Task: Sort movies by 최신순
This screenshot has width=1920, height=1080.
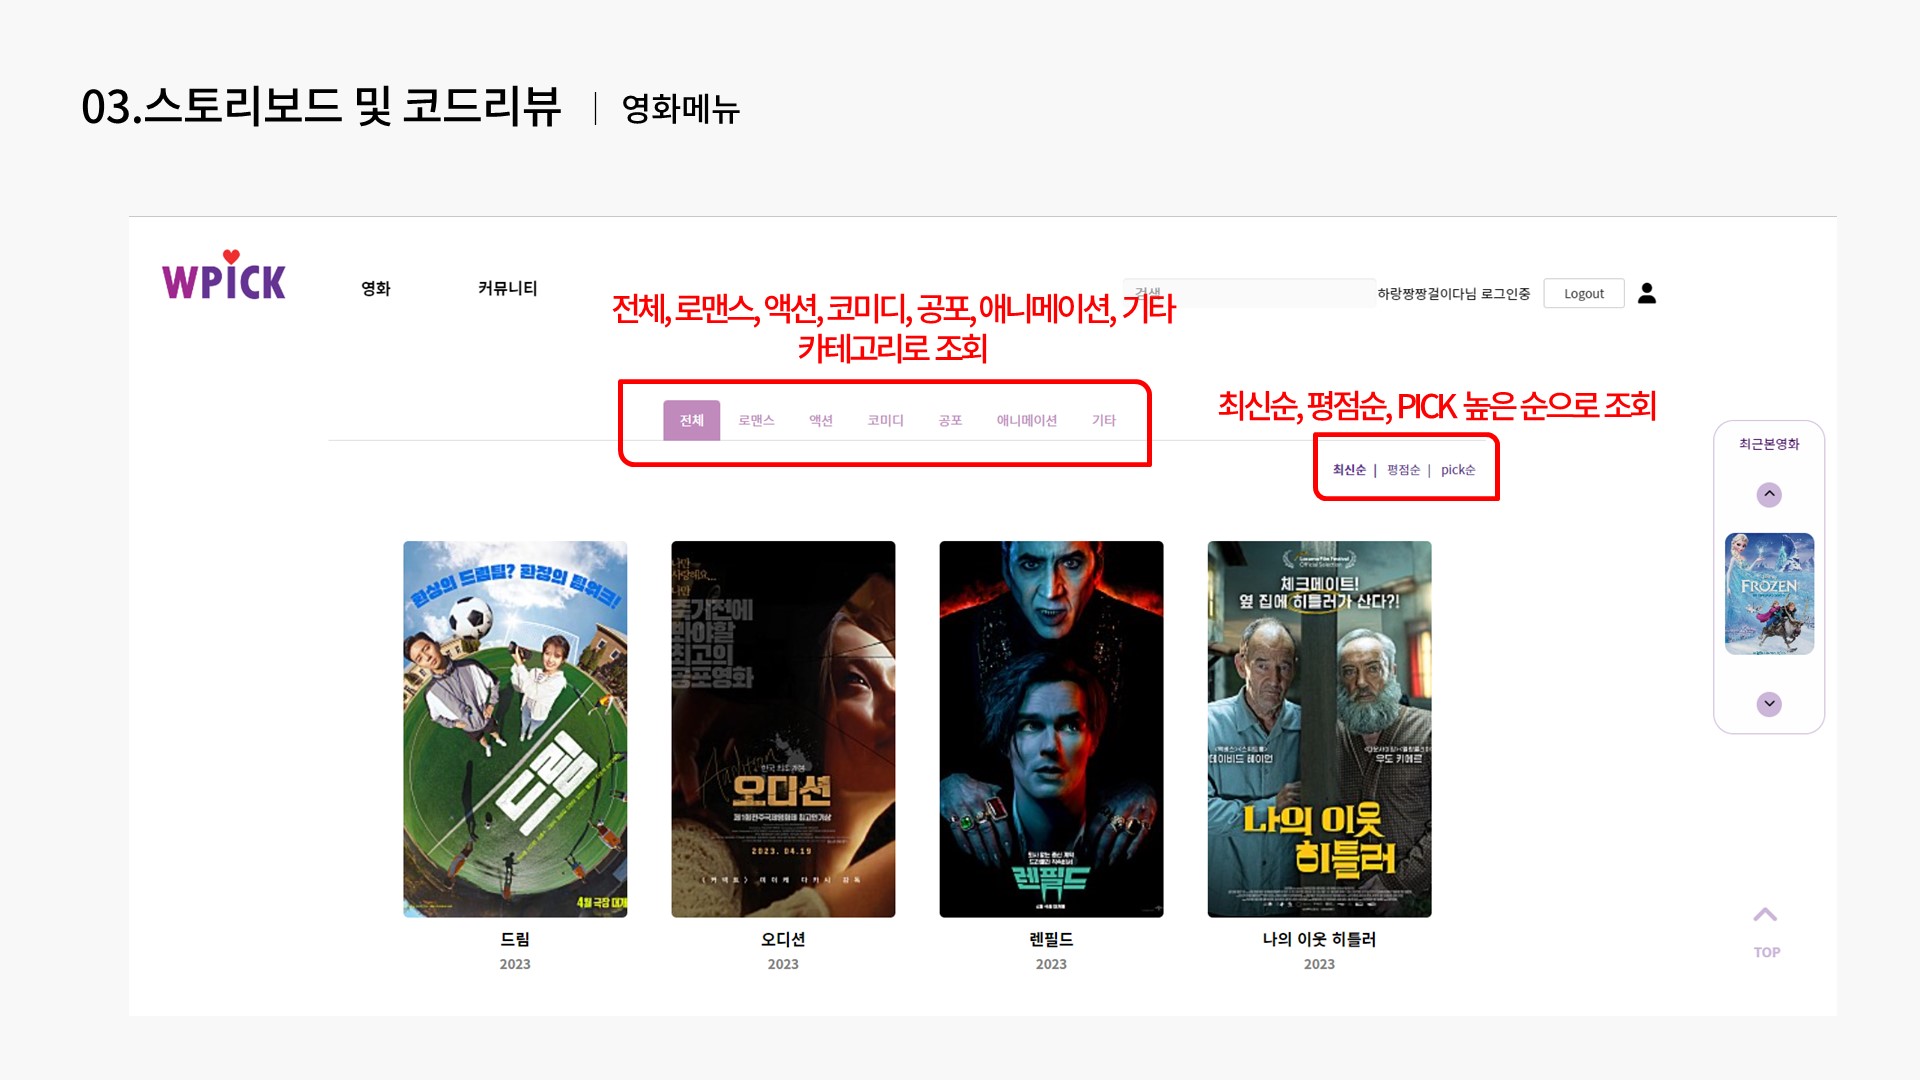Action: [x=1349, y=469]
